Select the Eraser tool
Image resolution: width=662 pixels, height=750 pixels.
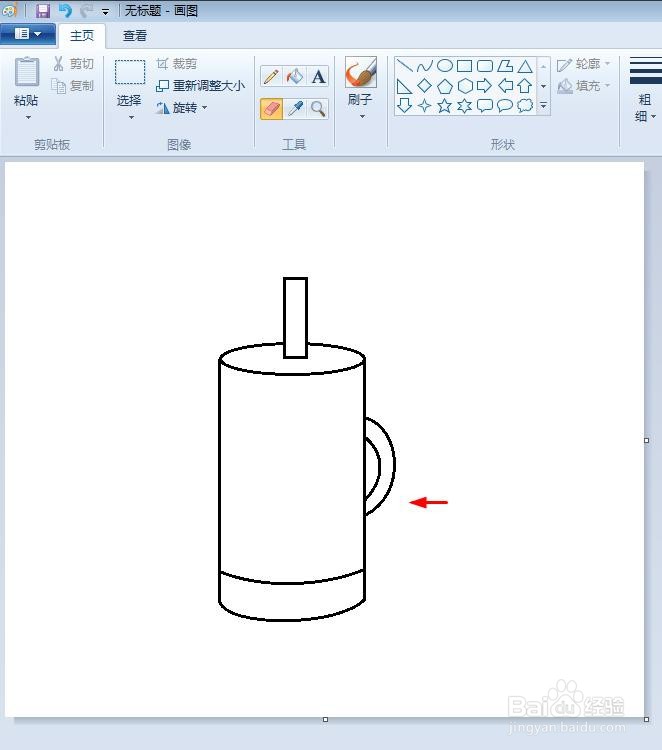(x=271, y=109)
